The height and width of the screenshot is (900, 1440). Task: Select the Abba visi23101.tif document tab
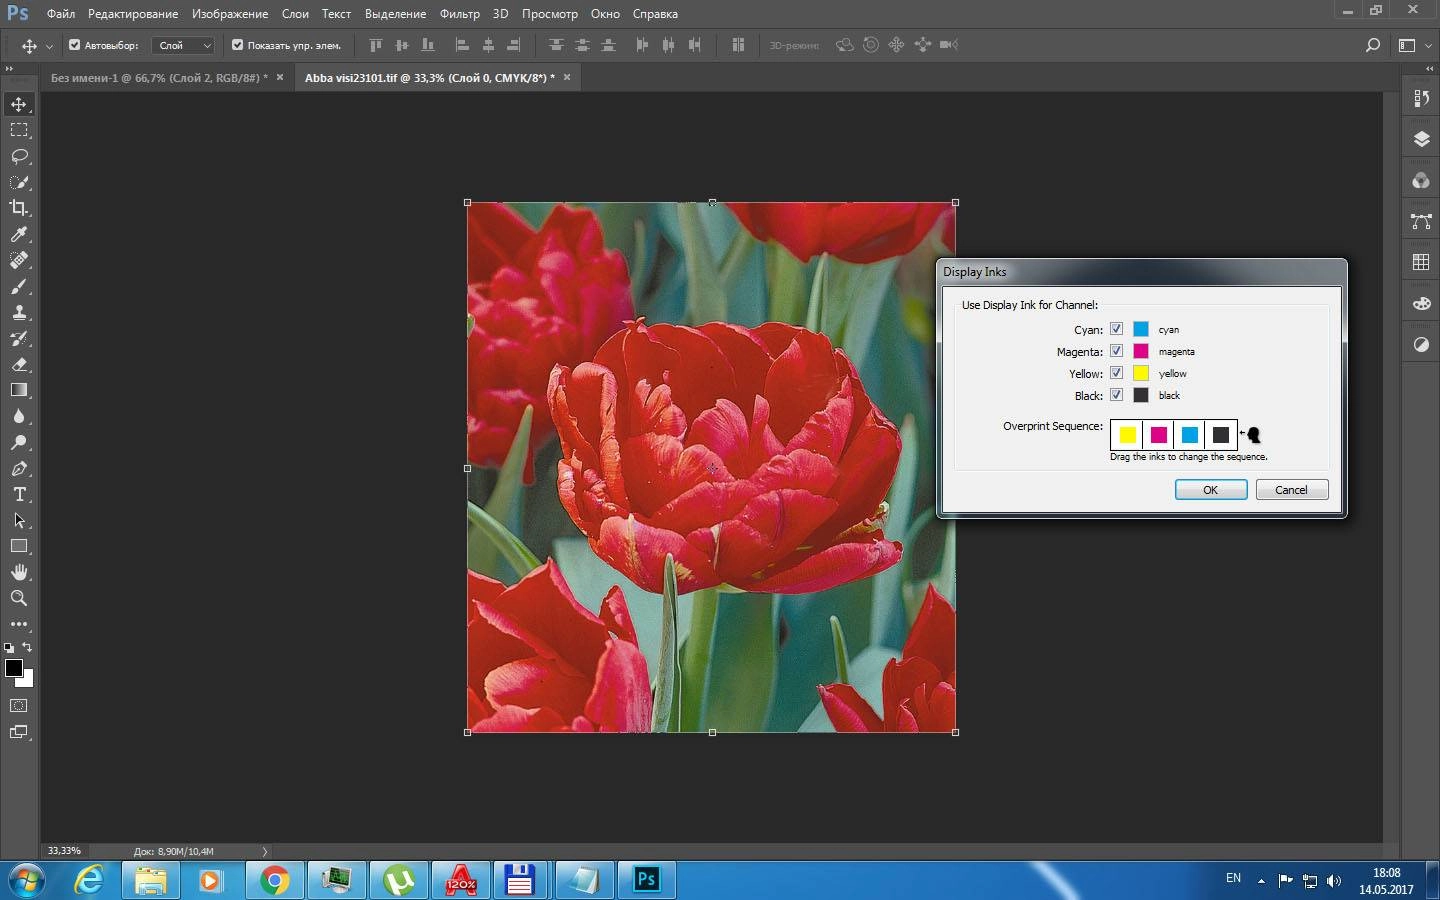[430, 77]
